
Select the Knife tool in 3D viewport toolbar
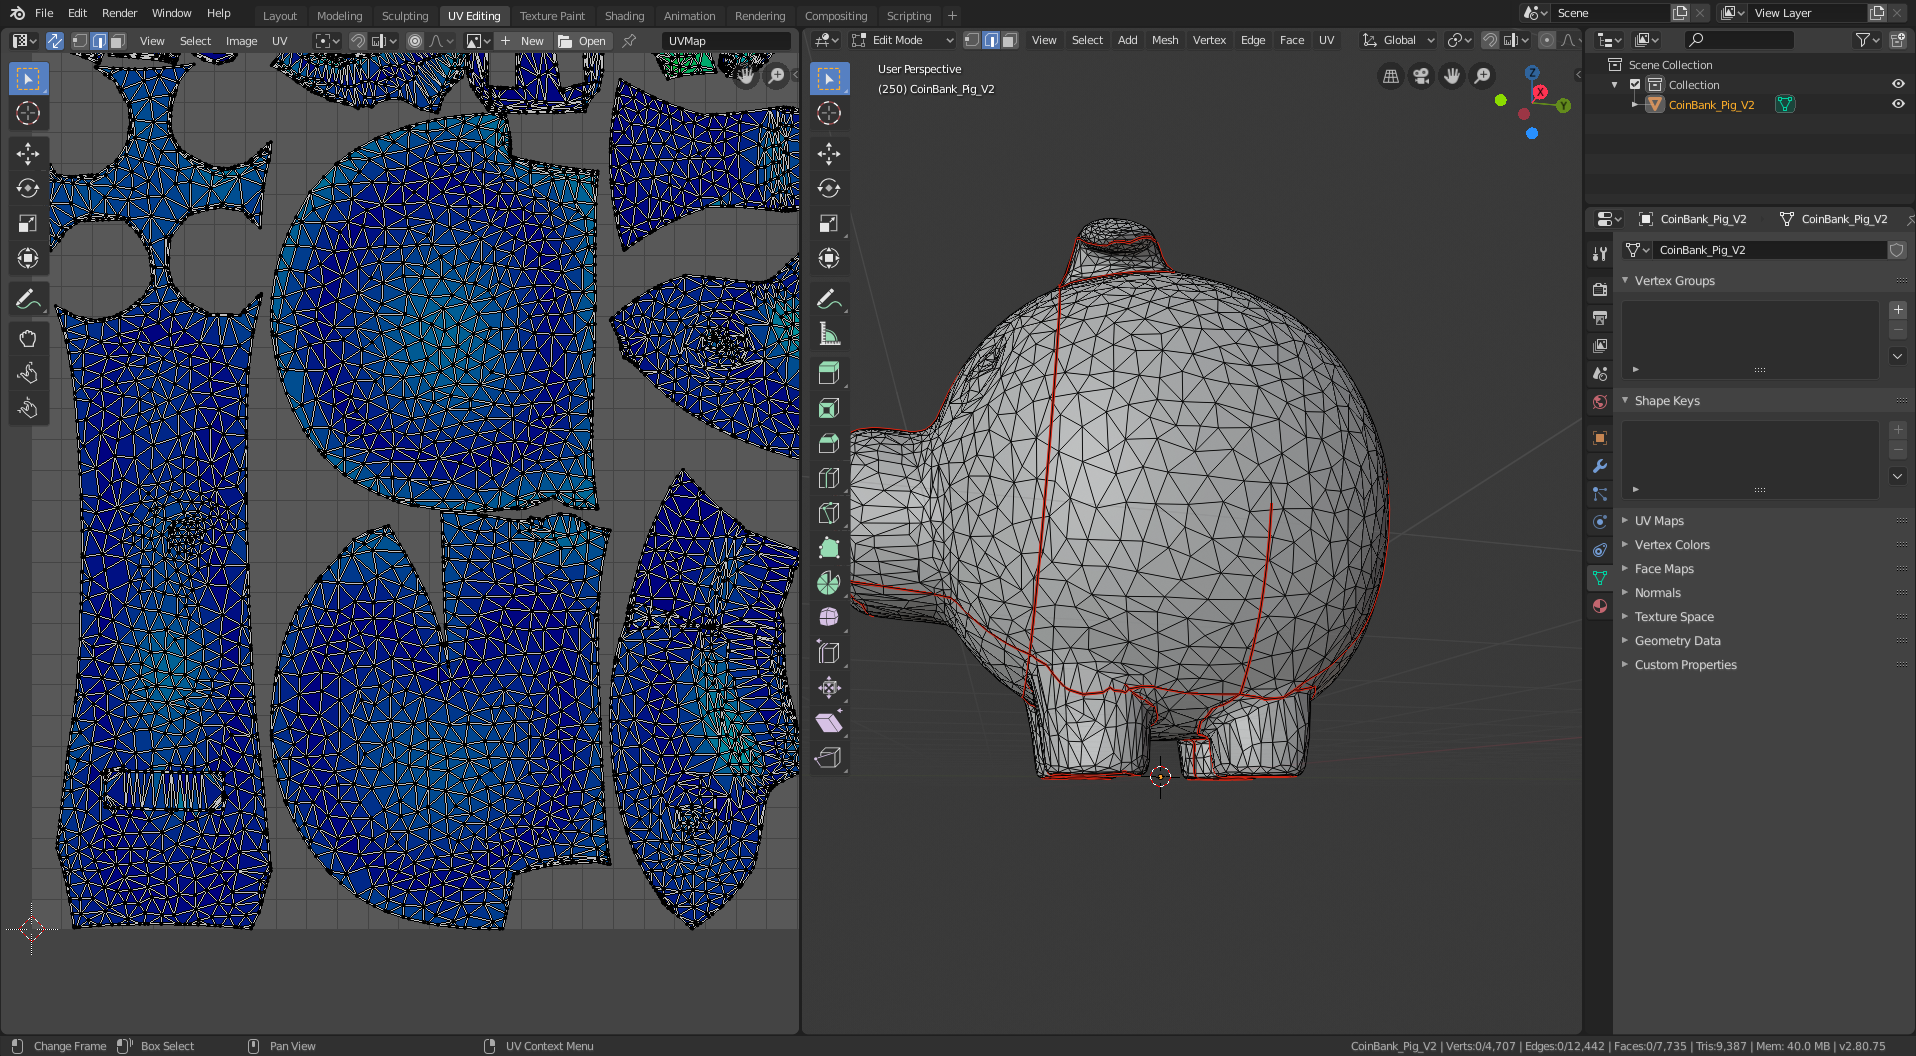pos(828,513)
